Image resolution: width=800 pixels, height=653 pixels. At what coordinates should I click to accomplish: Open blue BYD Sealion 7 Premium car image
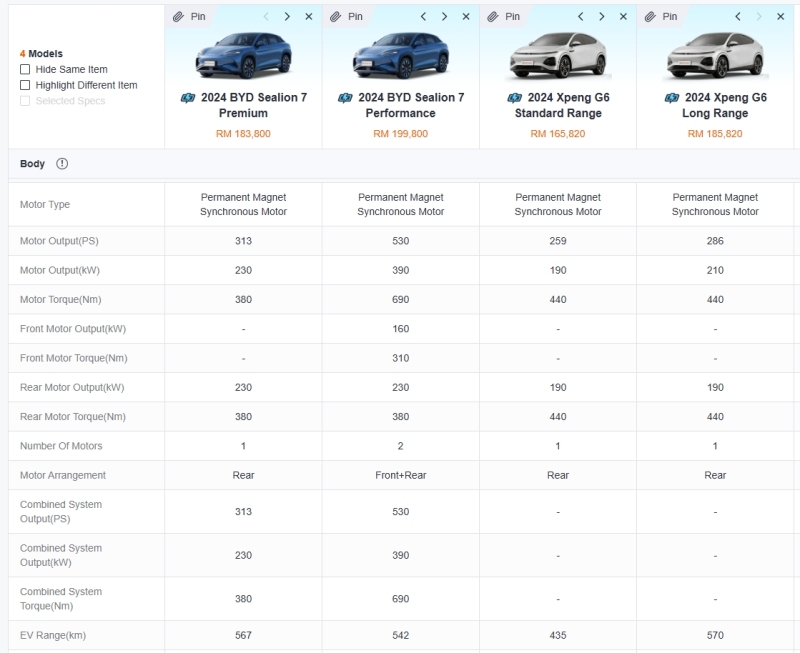coord(243,55)
